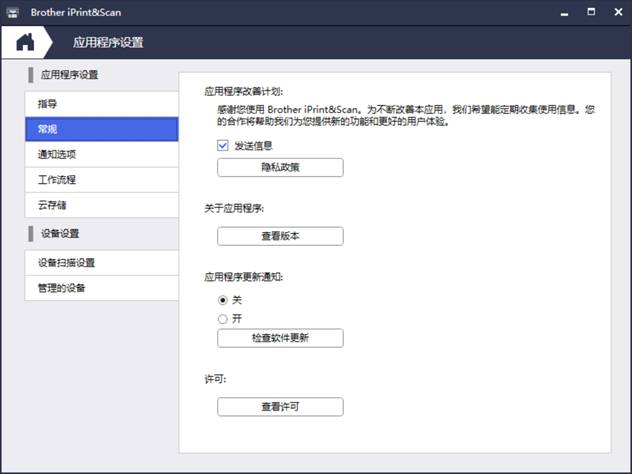Go to the Home screen icon
Image resolution: width=632 pixels, height=474 pixels.
(25, 42)
